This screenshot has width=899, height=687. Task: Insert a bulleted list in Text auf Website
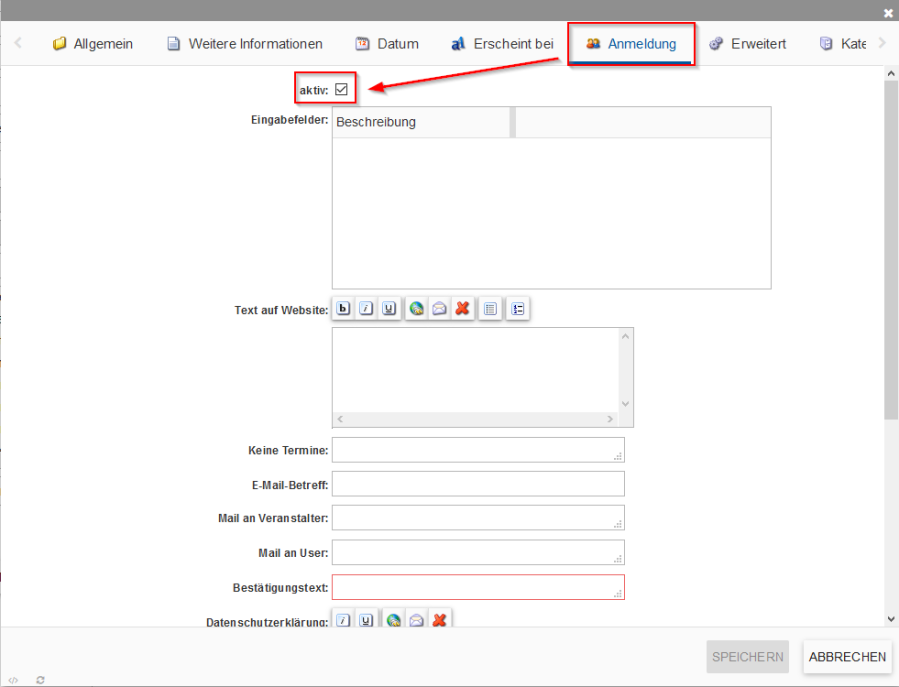(x=490, y=309)
